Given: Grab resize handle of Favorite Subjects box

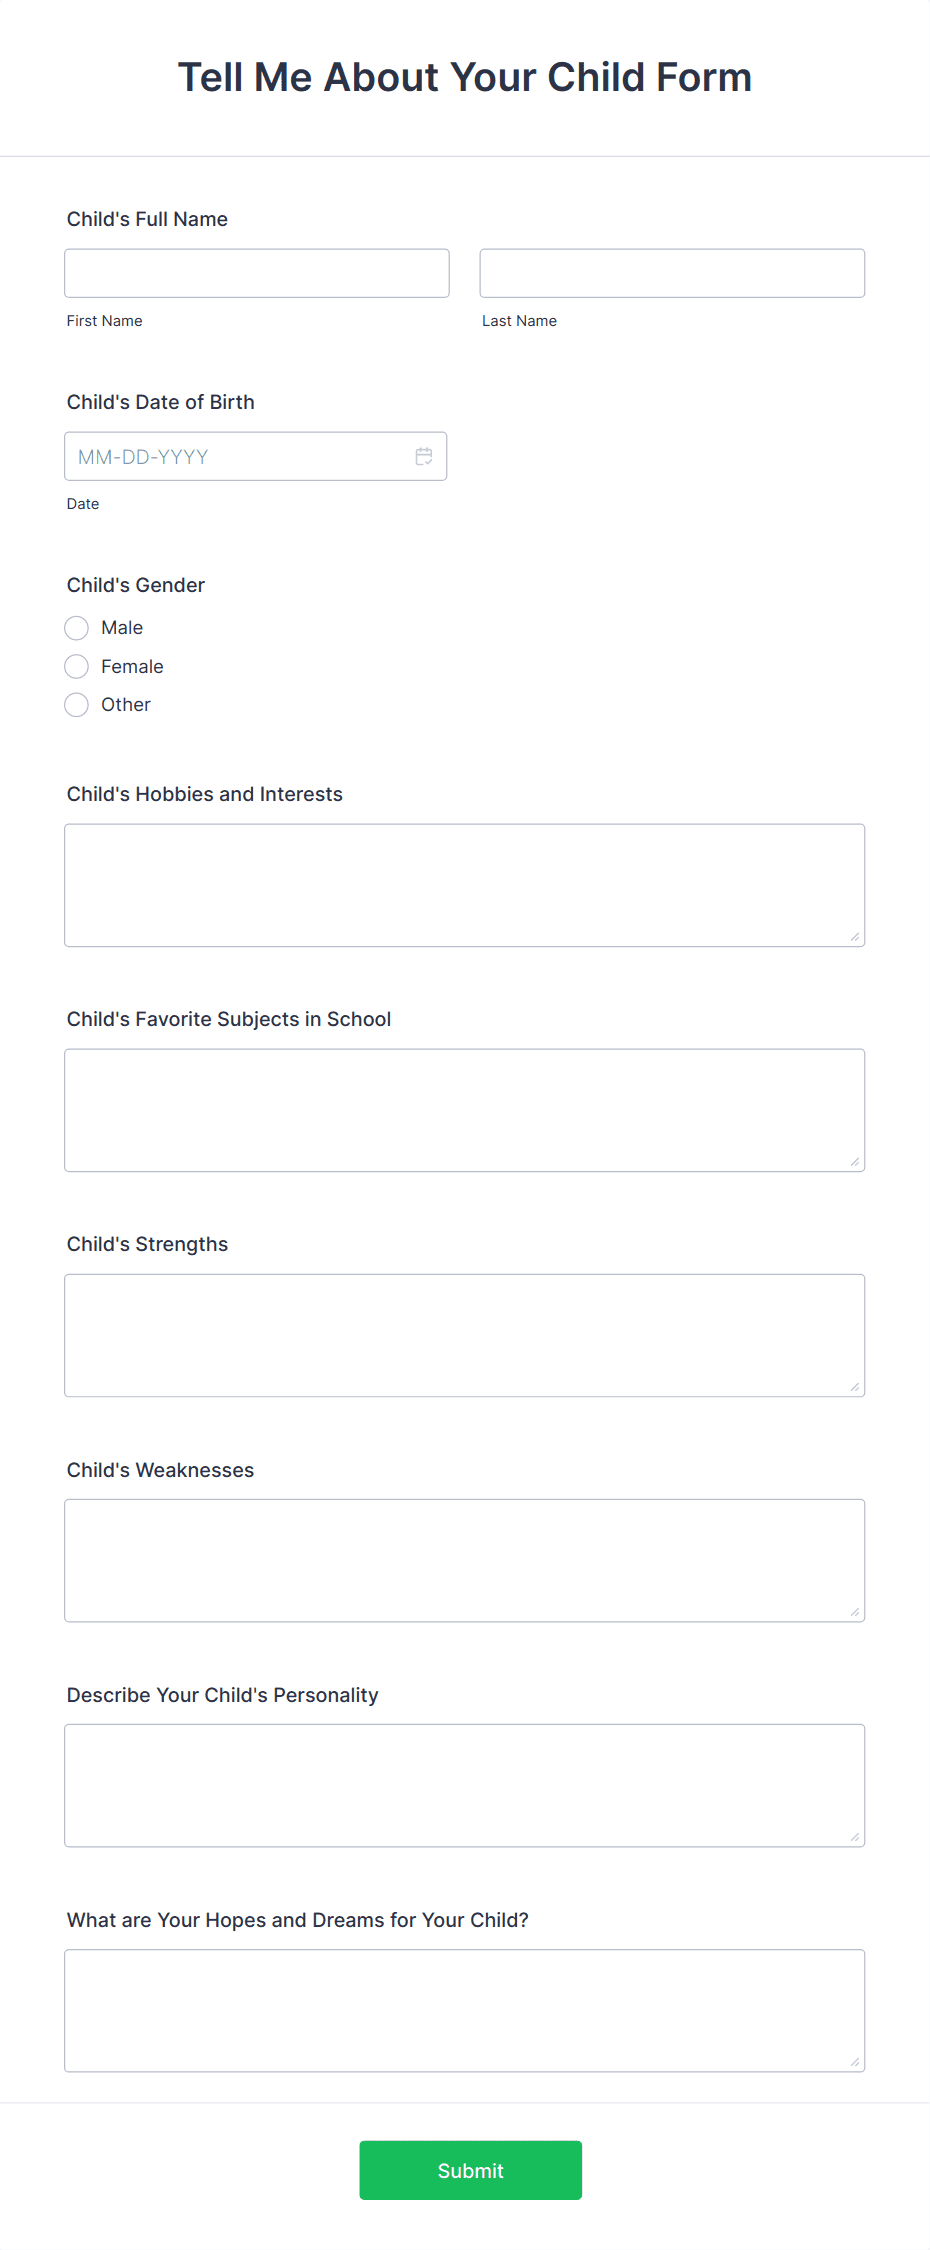Looking at the screenshot, I should click(855, 1162).
